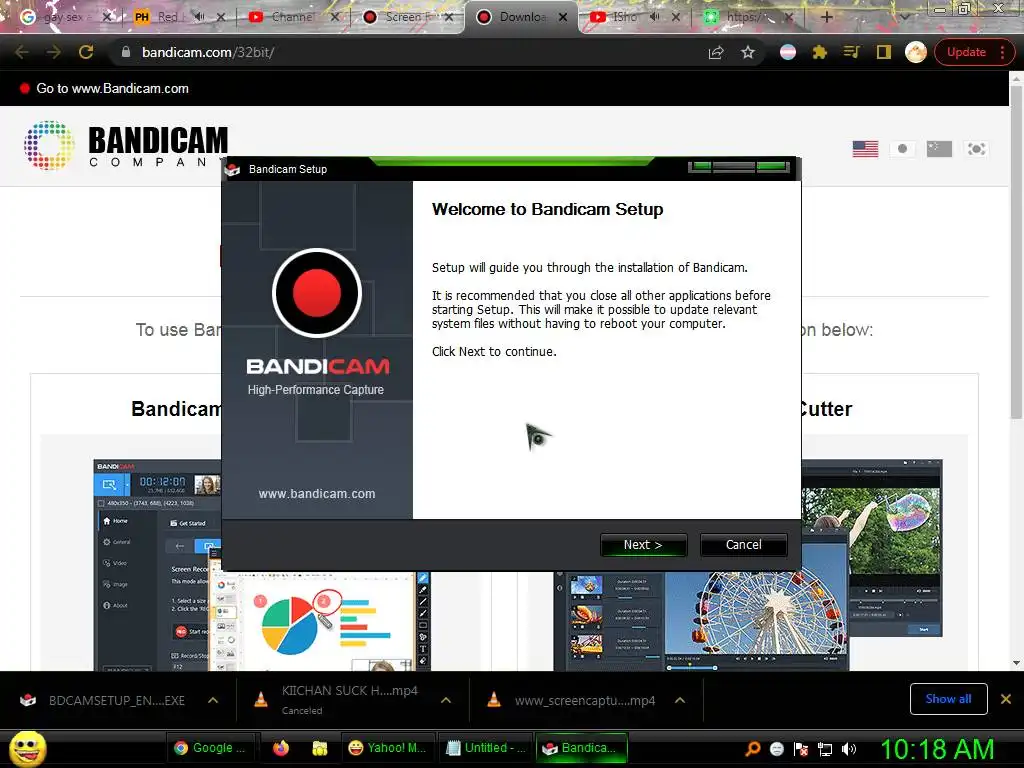Click the security flag tray icon

pyautogui.click(x=801, y=749)
